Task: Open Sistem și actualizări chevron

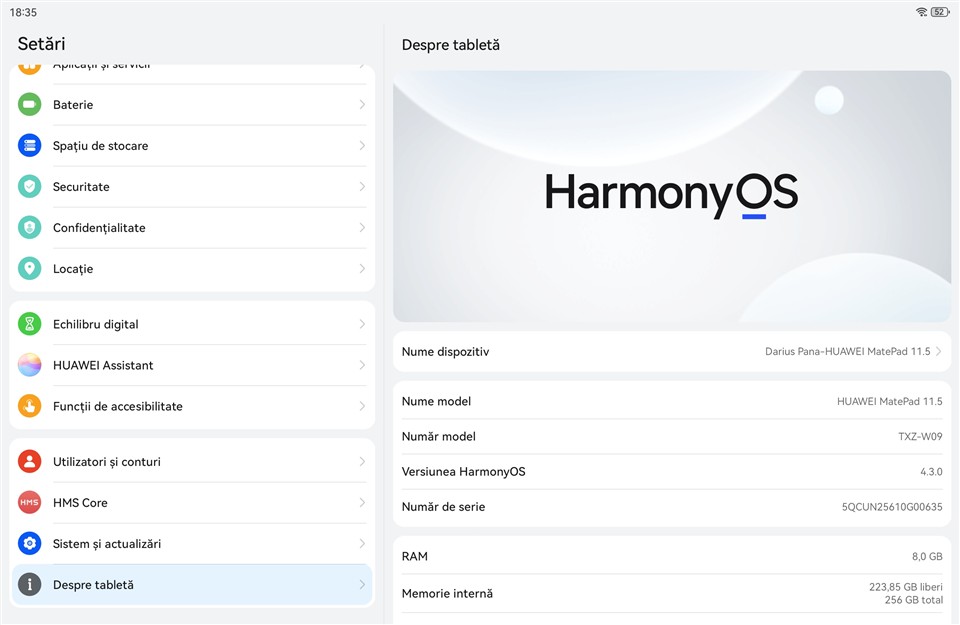Action: coord(362,544)
